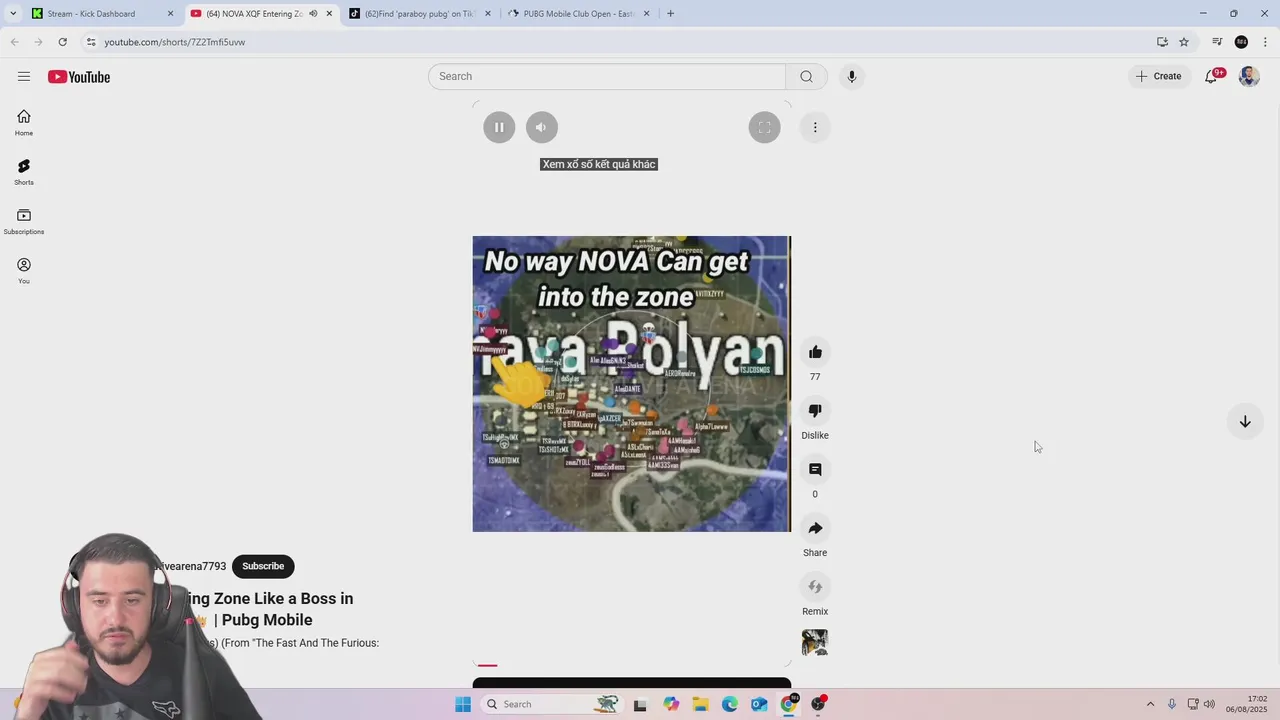Open YouTube notifications bell
Image resolution: width=1280 pixels, height=720 pixels.
1211,76
